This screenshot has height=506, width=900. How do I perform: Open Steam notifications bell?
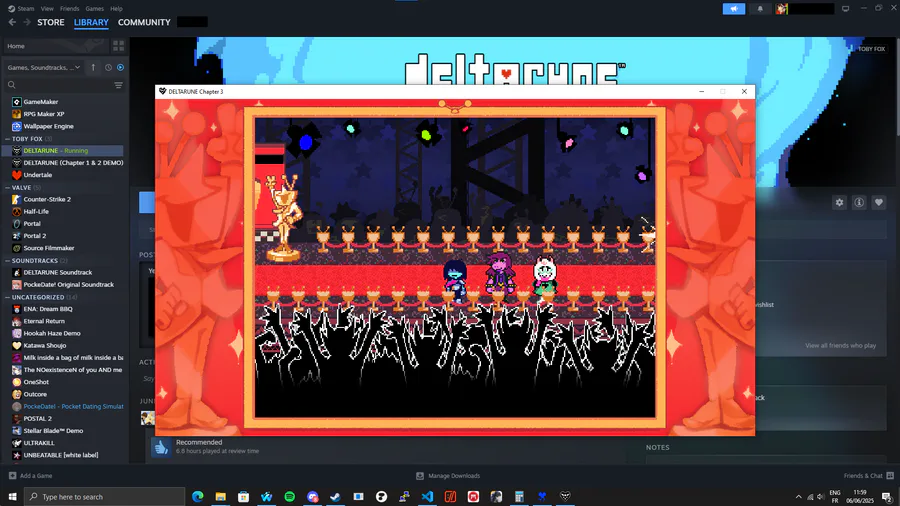coord(760,9)
